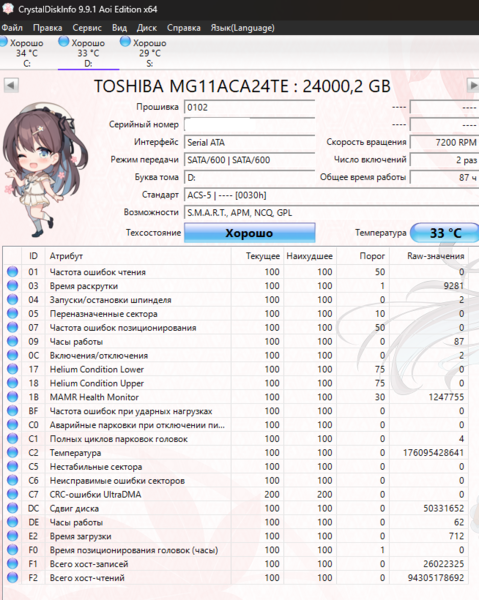Click status orb for ID BF shock error row
Screen dimensions: 479x600
(x=13, y=411)
